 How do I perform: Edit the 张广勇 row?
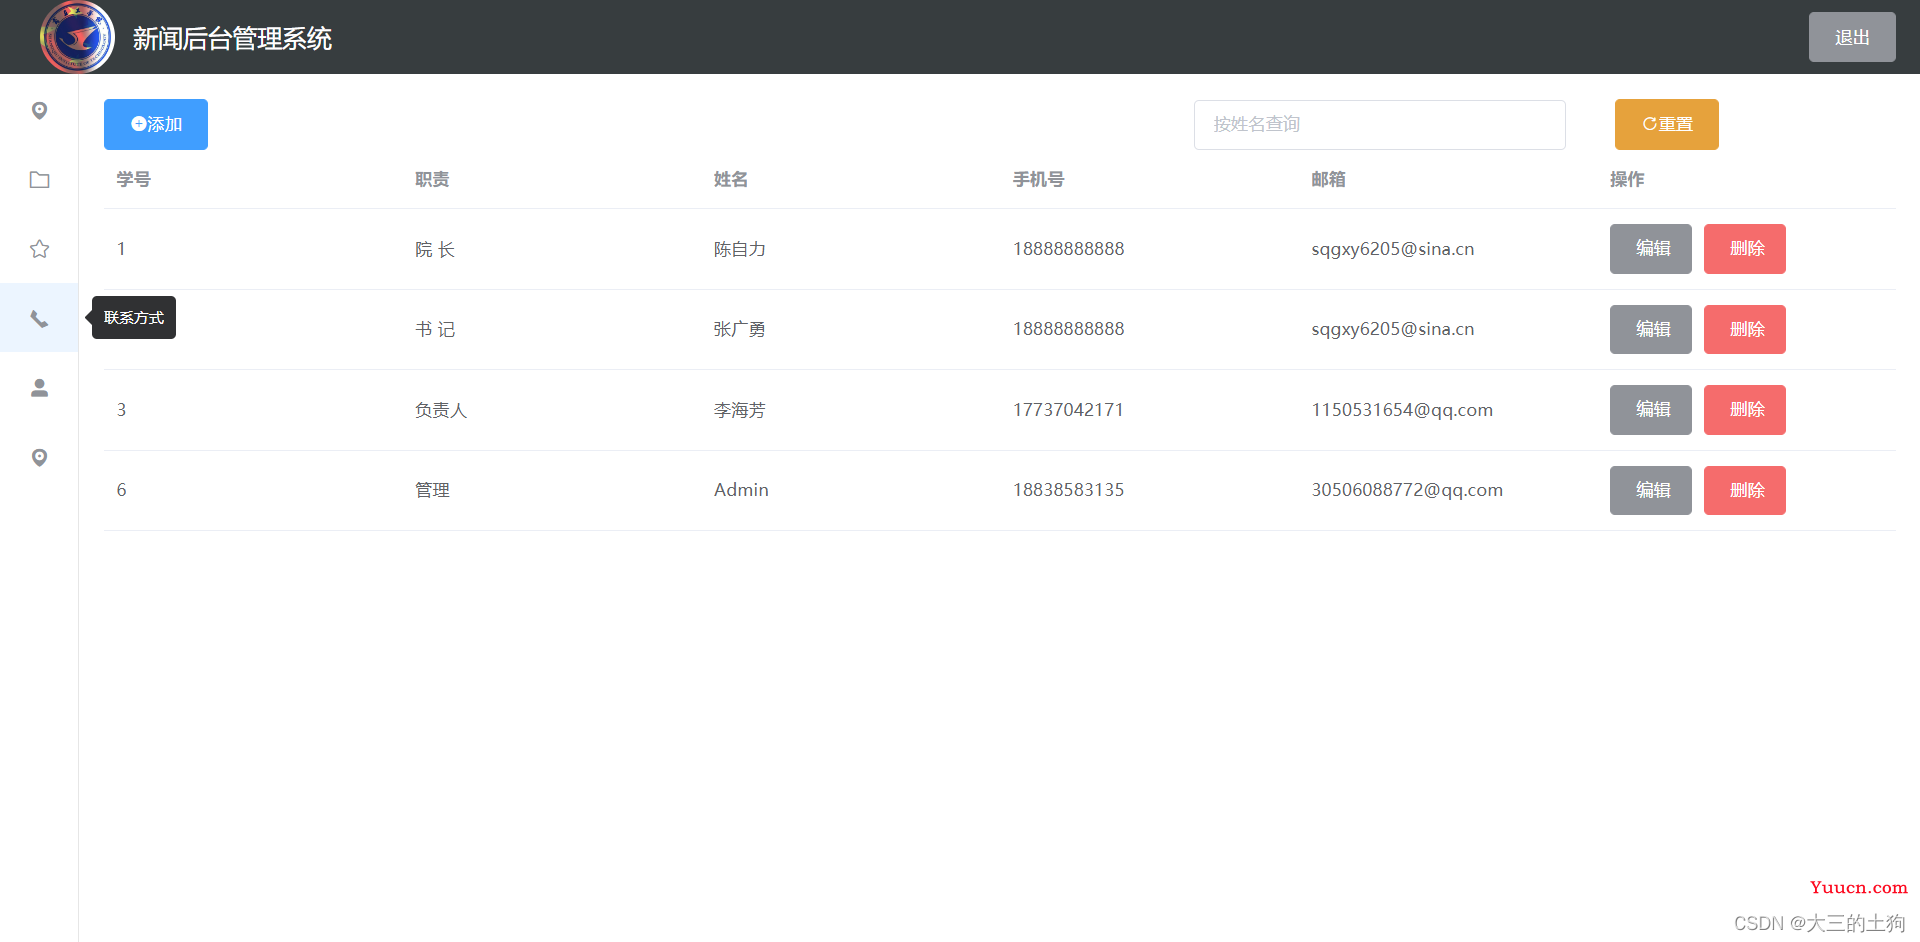click(x=1651, y=329)
